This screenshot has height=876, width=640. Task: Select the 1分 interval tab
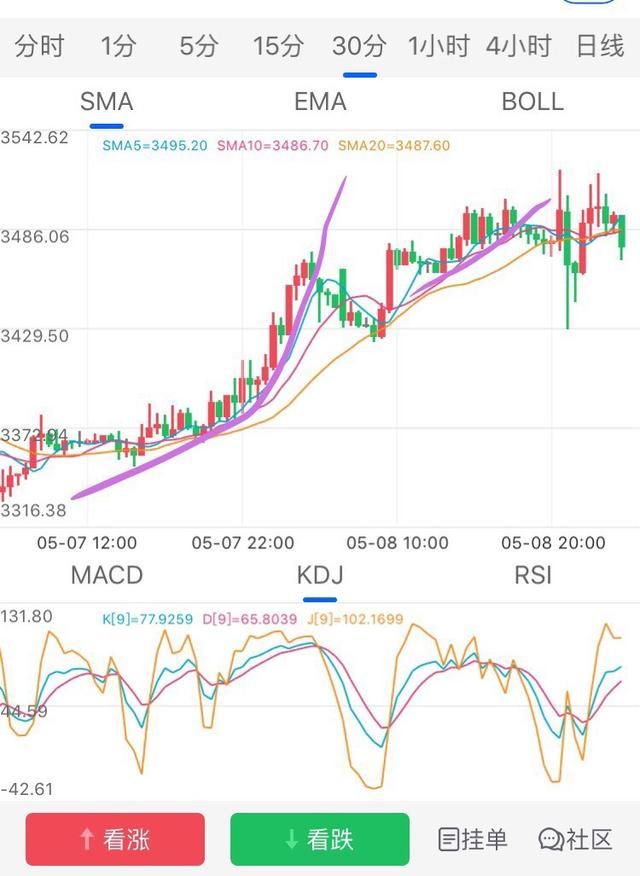tap(118, 46)
